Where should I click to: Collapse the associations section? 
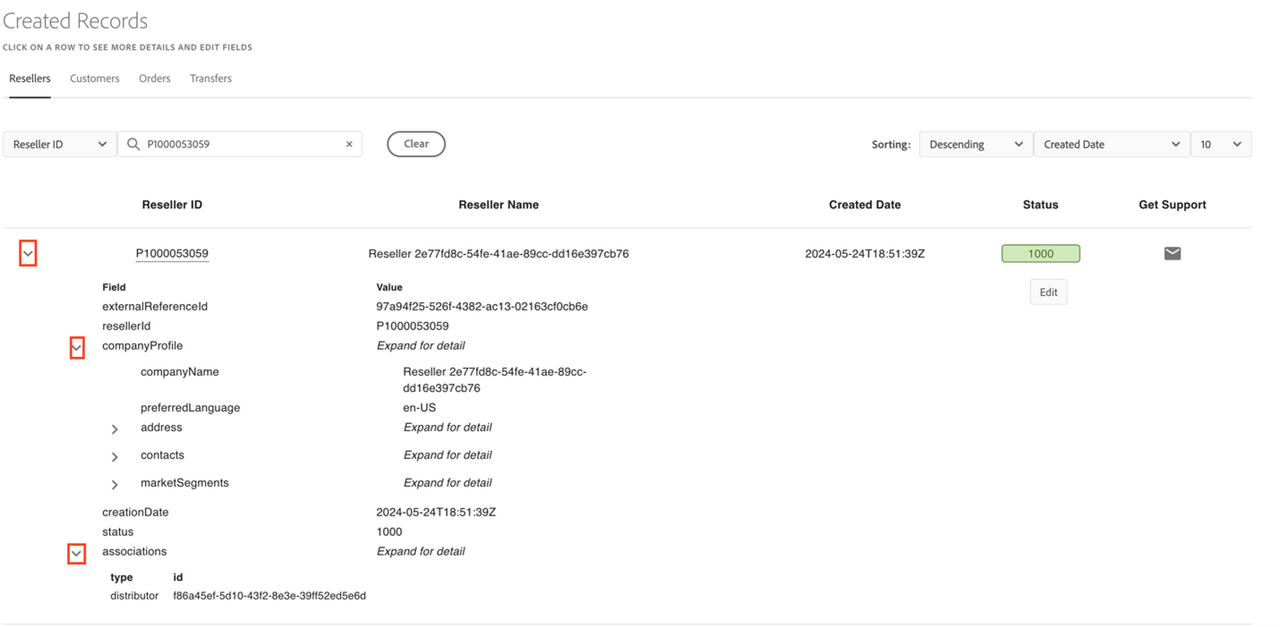tap(76, 553)
